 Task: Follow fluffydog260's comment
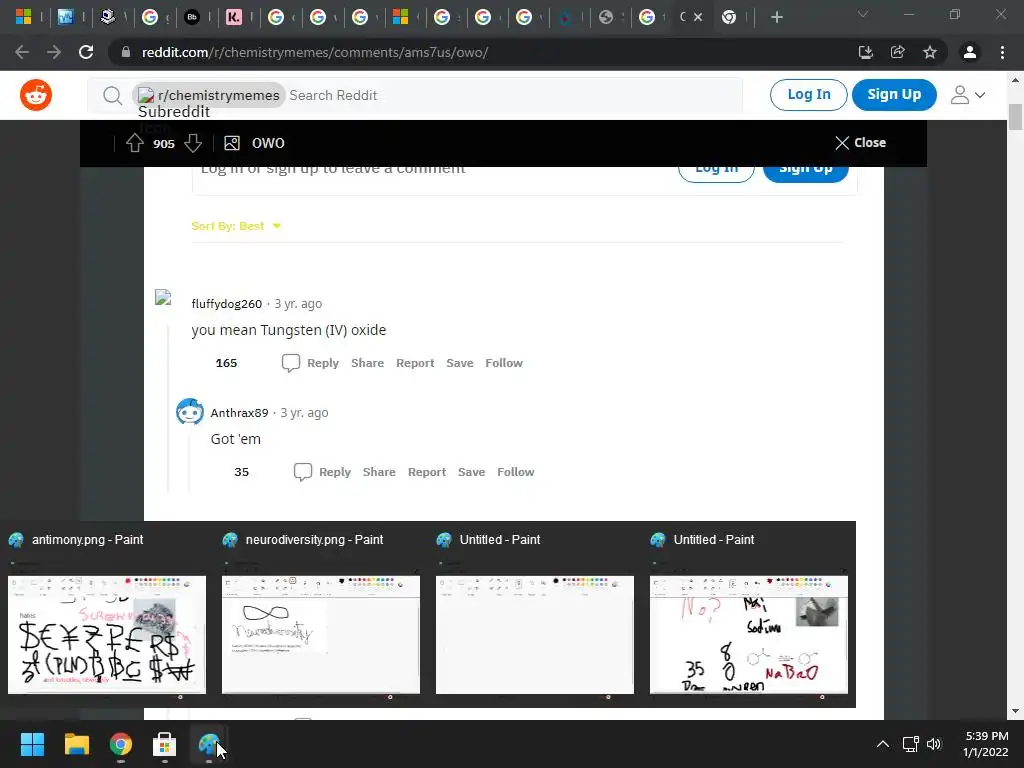[x=504, y=363]
